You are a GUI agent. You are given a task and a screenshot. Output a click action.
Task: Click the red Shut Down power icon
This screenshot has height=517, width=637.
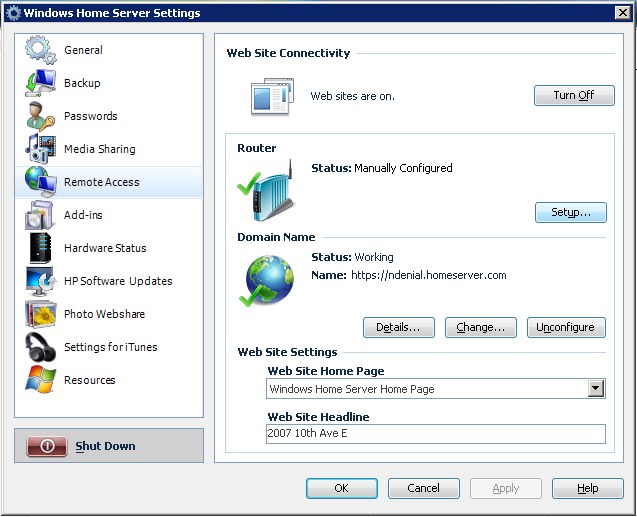pyautogui.click(x=47, y=446)
